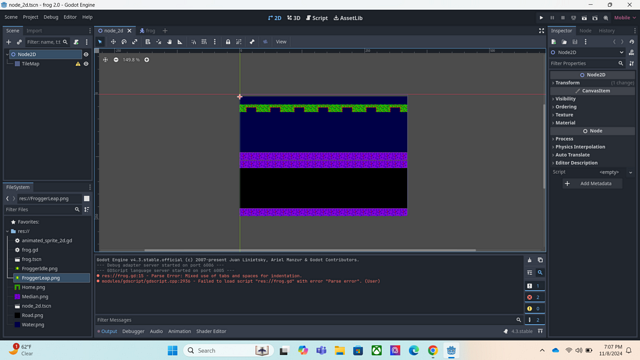Select the Move mode tool

[113, 42]
